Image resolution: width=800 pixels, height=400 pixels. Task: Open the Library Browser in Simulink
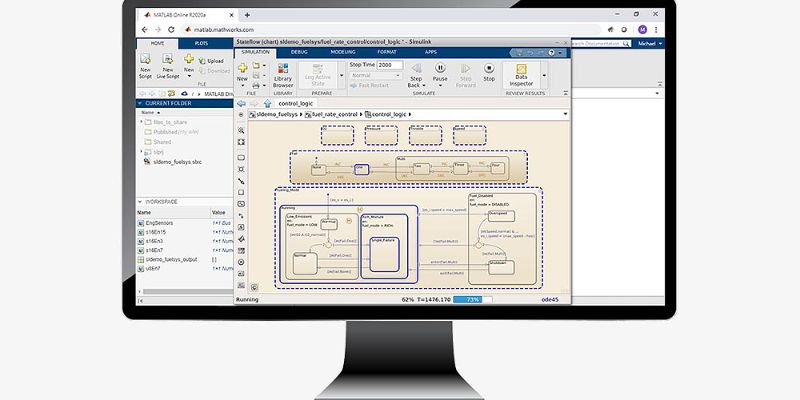(283, 75)
